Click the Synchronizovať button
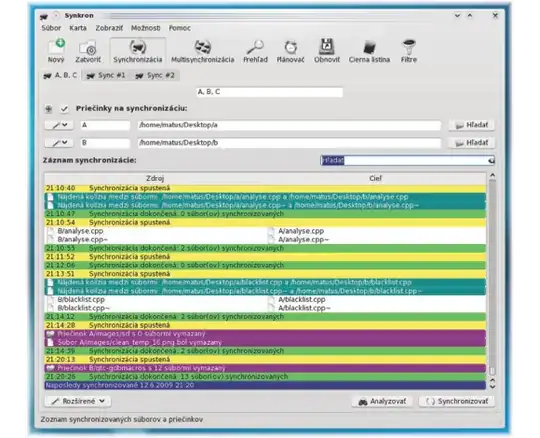The width and height of the screenshot is (540, 438). click(457, 401)
